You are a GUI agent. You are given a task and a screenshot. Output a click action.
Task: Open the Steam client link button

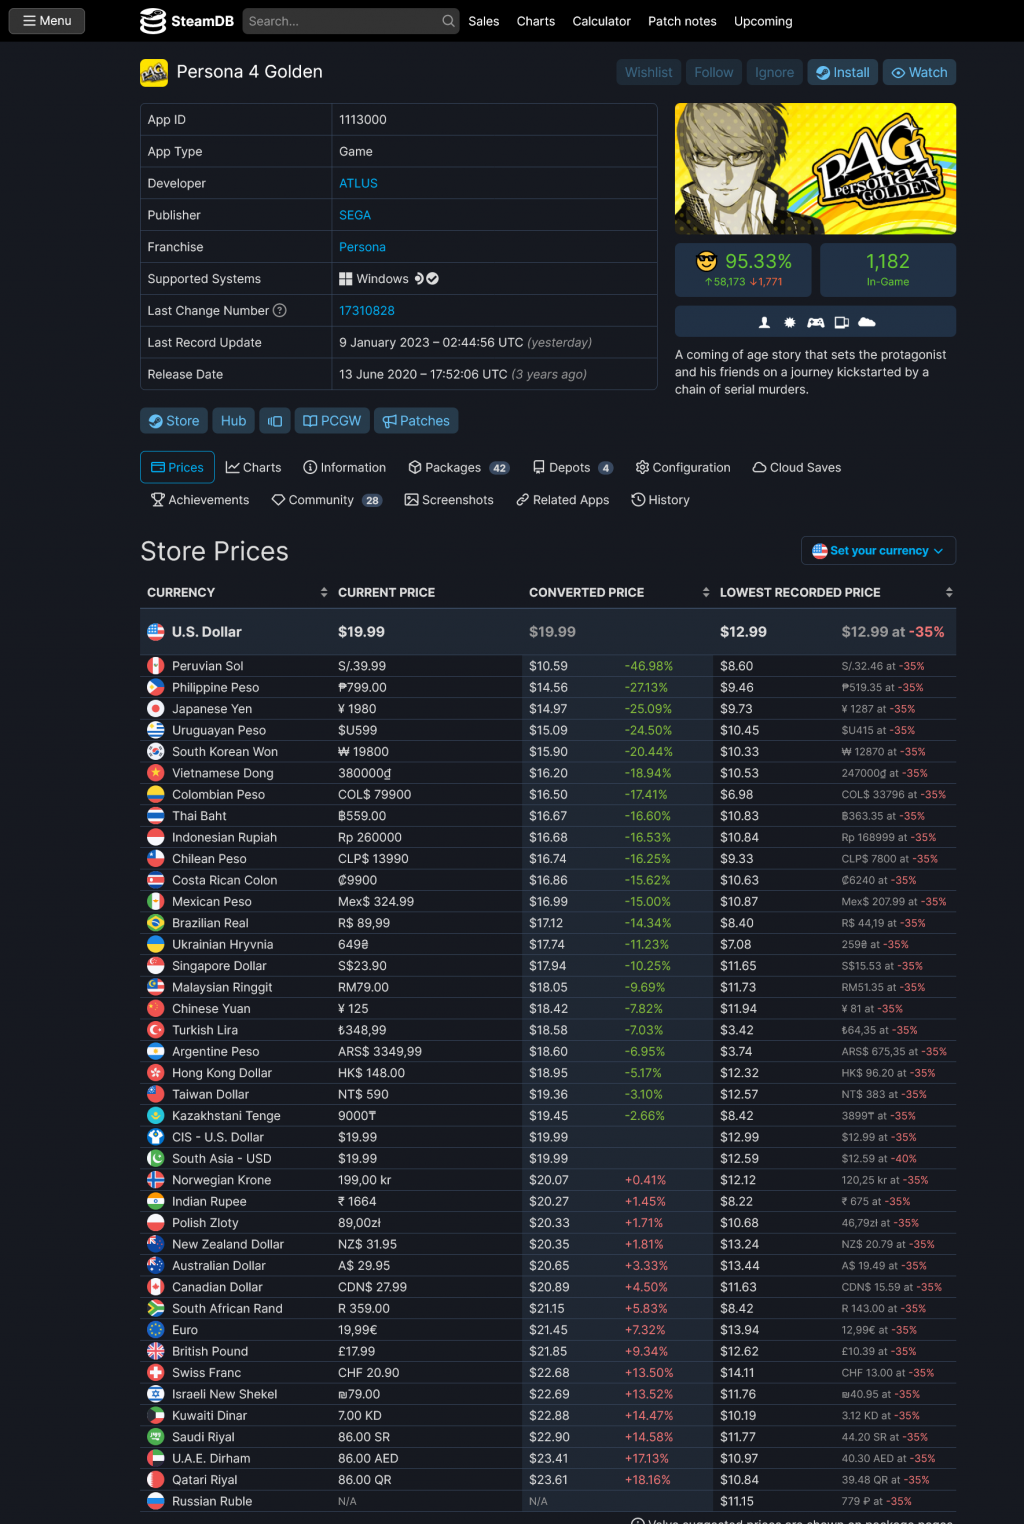click(274, 421)
